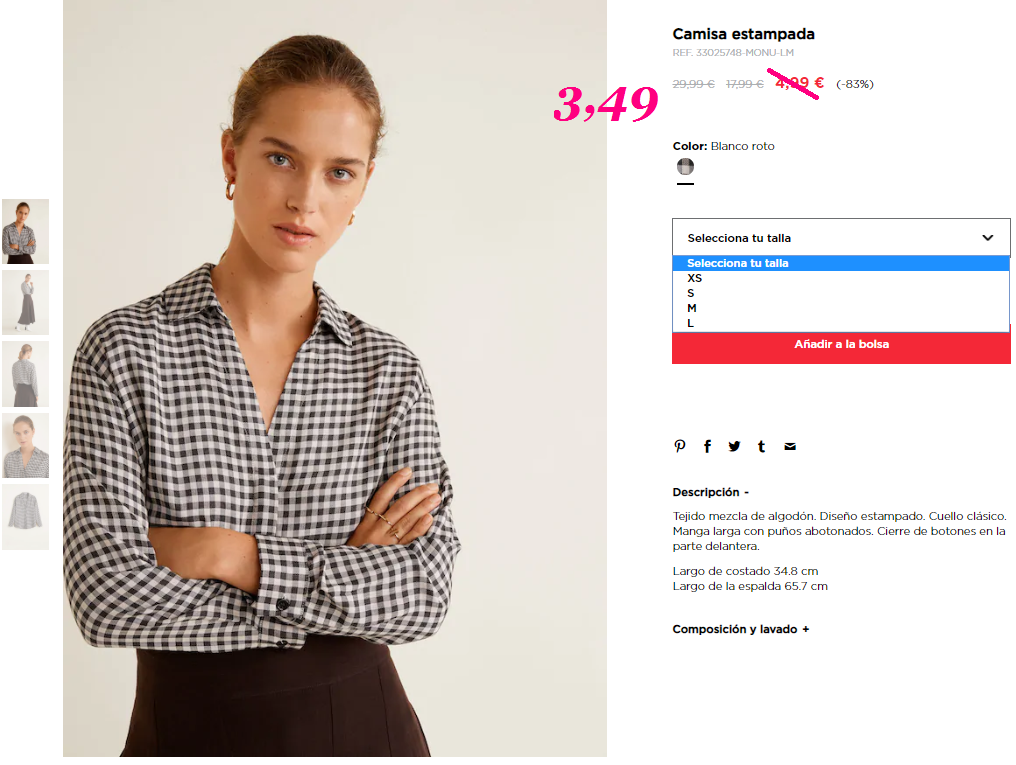Select the Blanco roto color swatch

pos(685,166)
